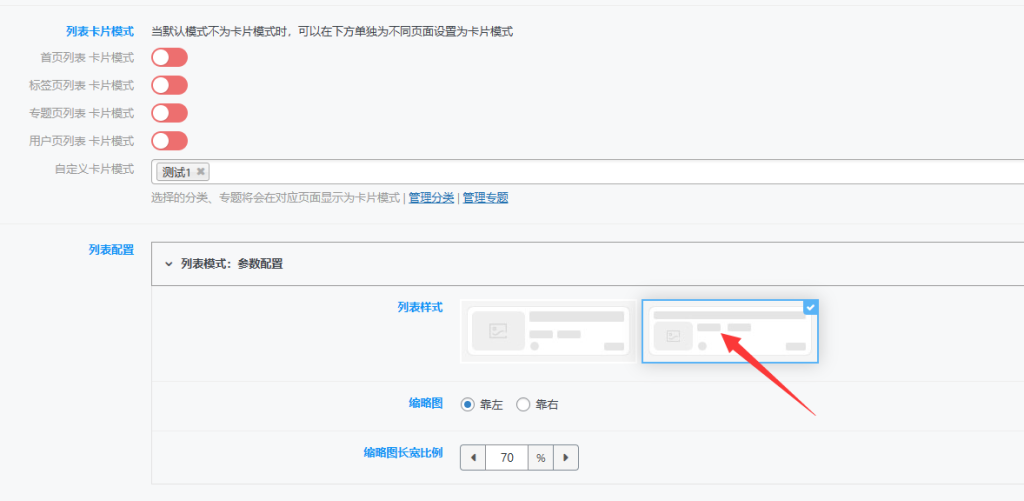Switch on 用户页列表 卡片模式
Screen dimensions: 1024x501
tap(169, 141)
